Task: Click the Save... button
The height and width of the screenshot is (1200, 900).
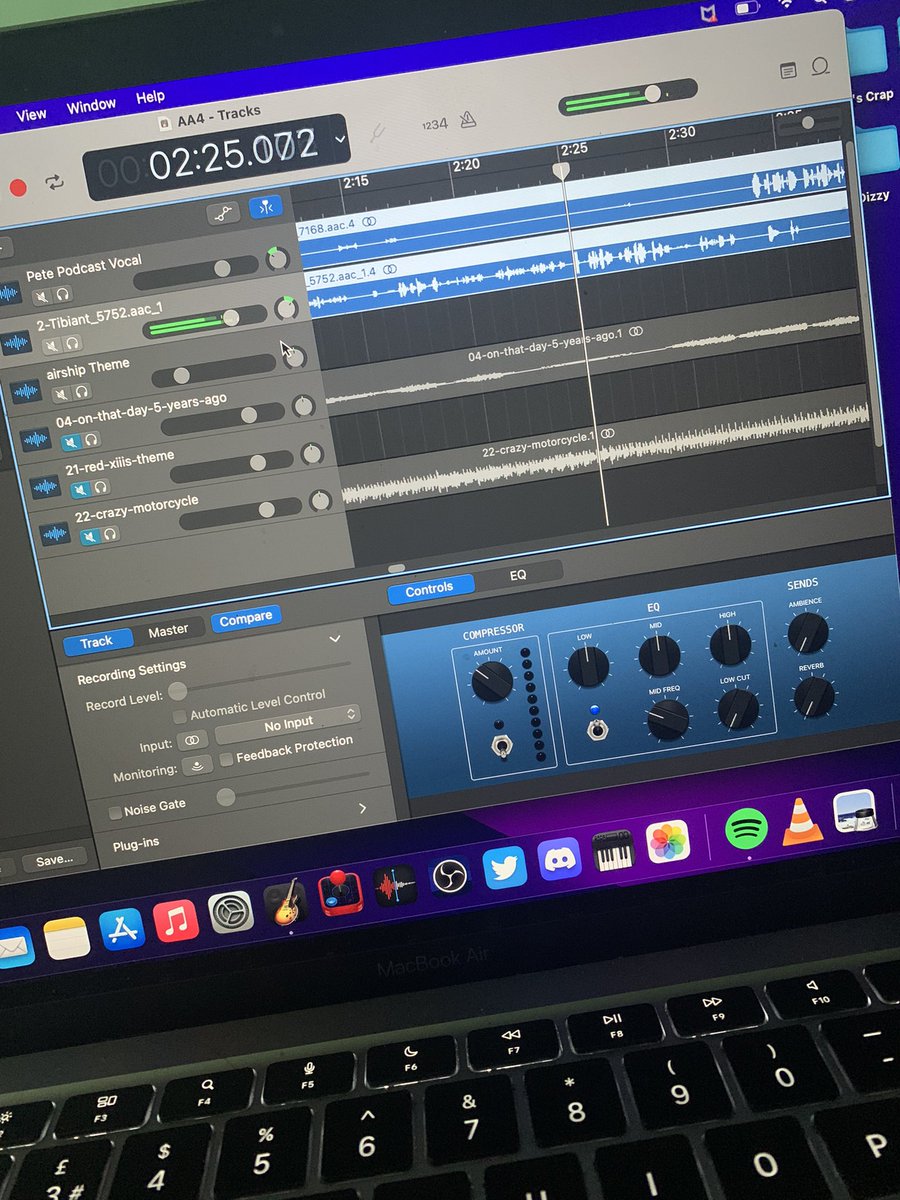Action: (54, 859)
